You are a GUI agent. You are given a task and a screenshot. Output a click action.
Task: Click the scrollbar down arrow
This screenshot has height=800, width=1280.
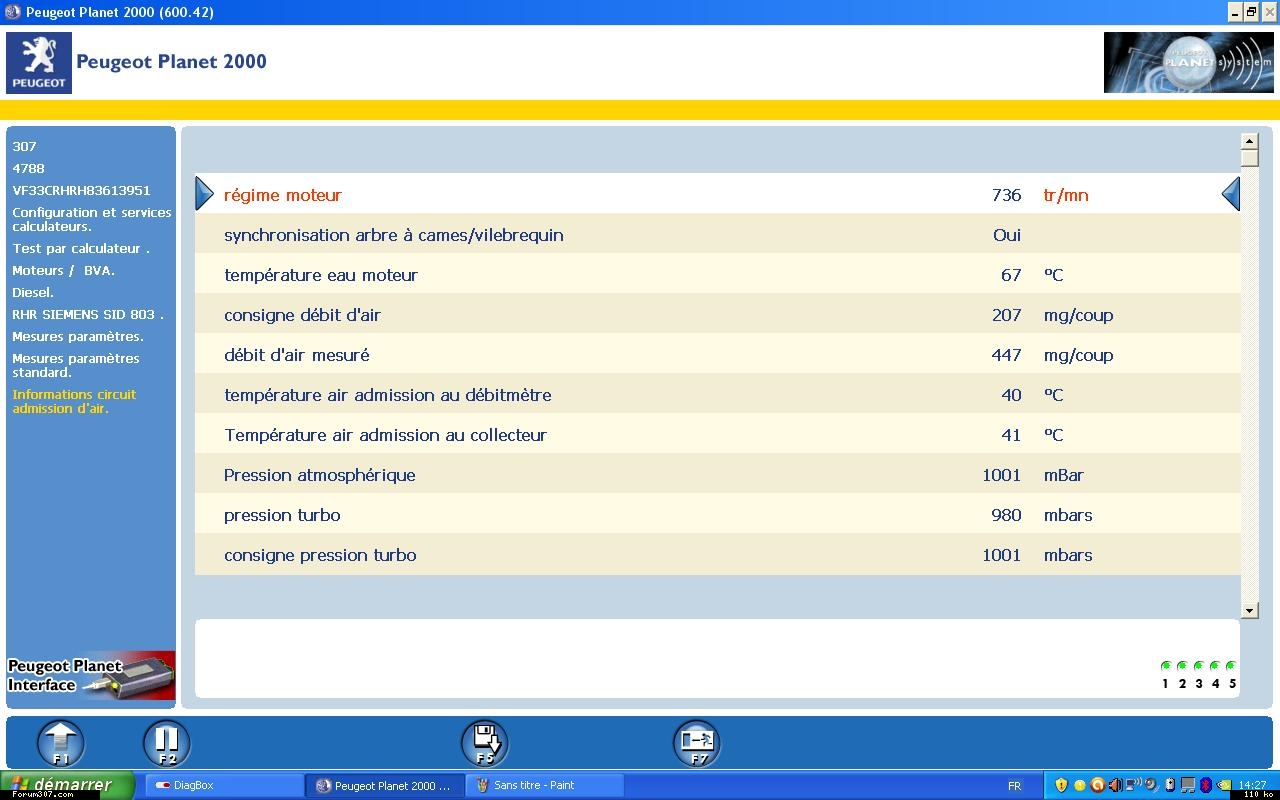(x=1249, y=610)
